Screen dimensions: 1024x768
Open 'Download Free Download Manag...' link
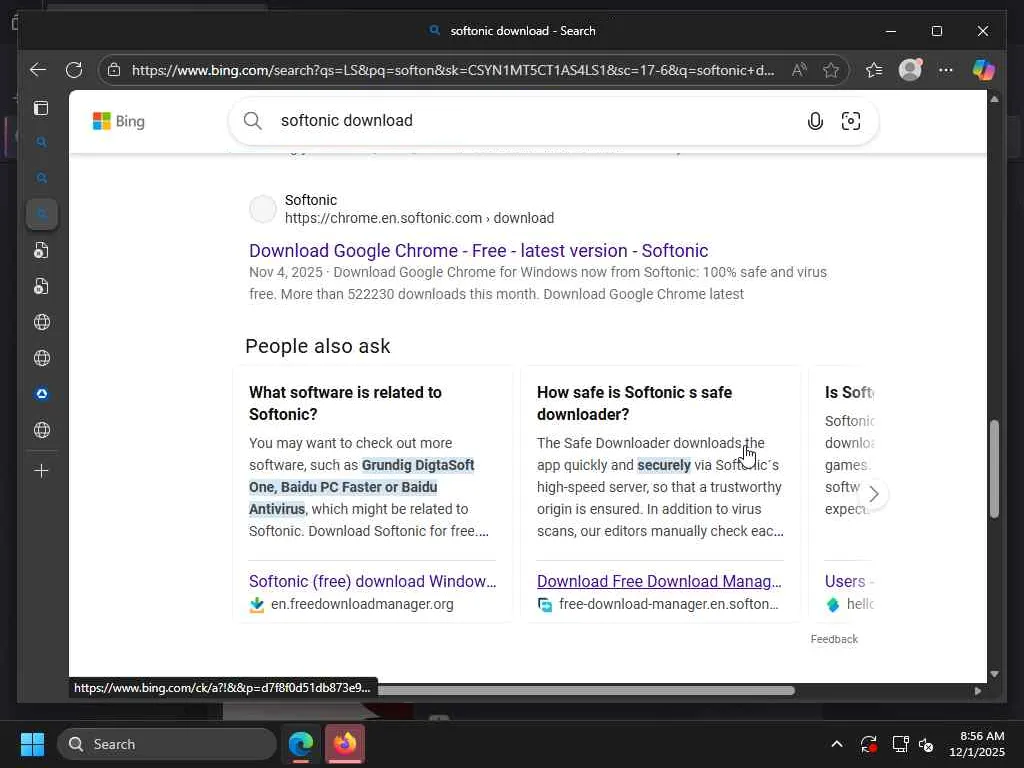pos(659,581)
